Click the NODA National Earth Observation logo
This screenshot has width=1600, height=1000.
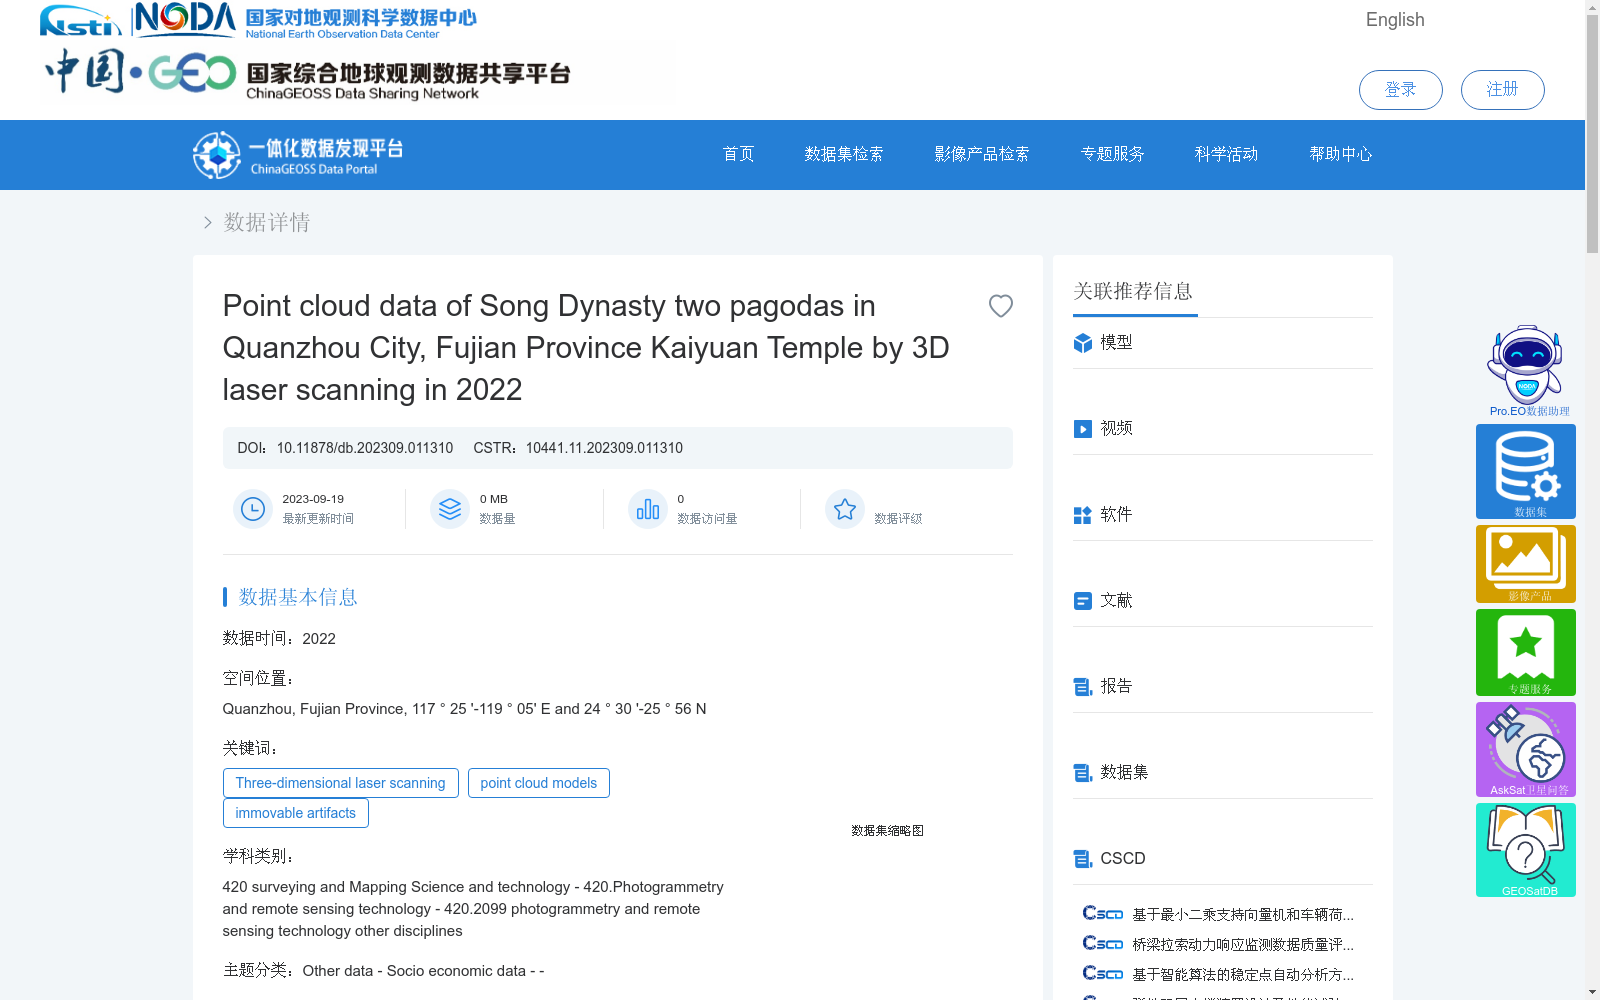click(x=305, y=20)
